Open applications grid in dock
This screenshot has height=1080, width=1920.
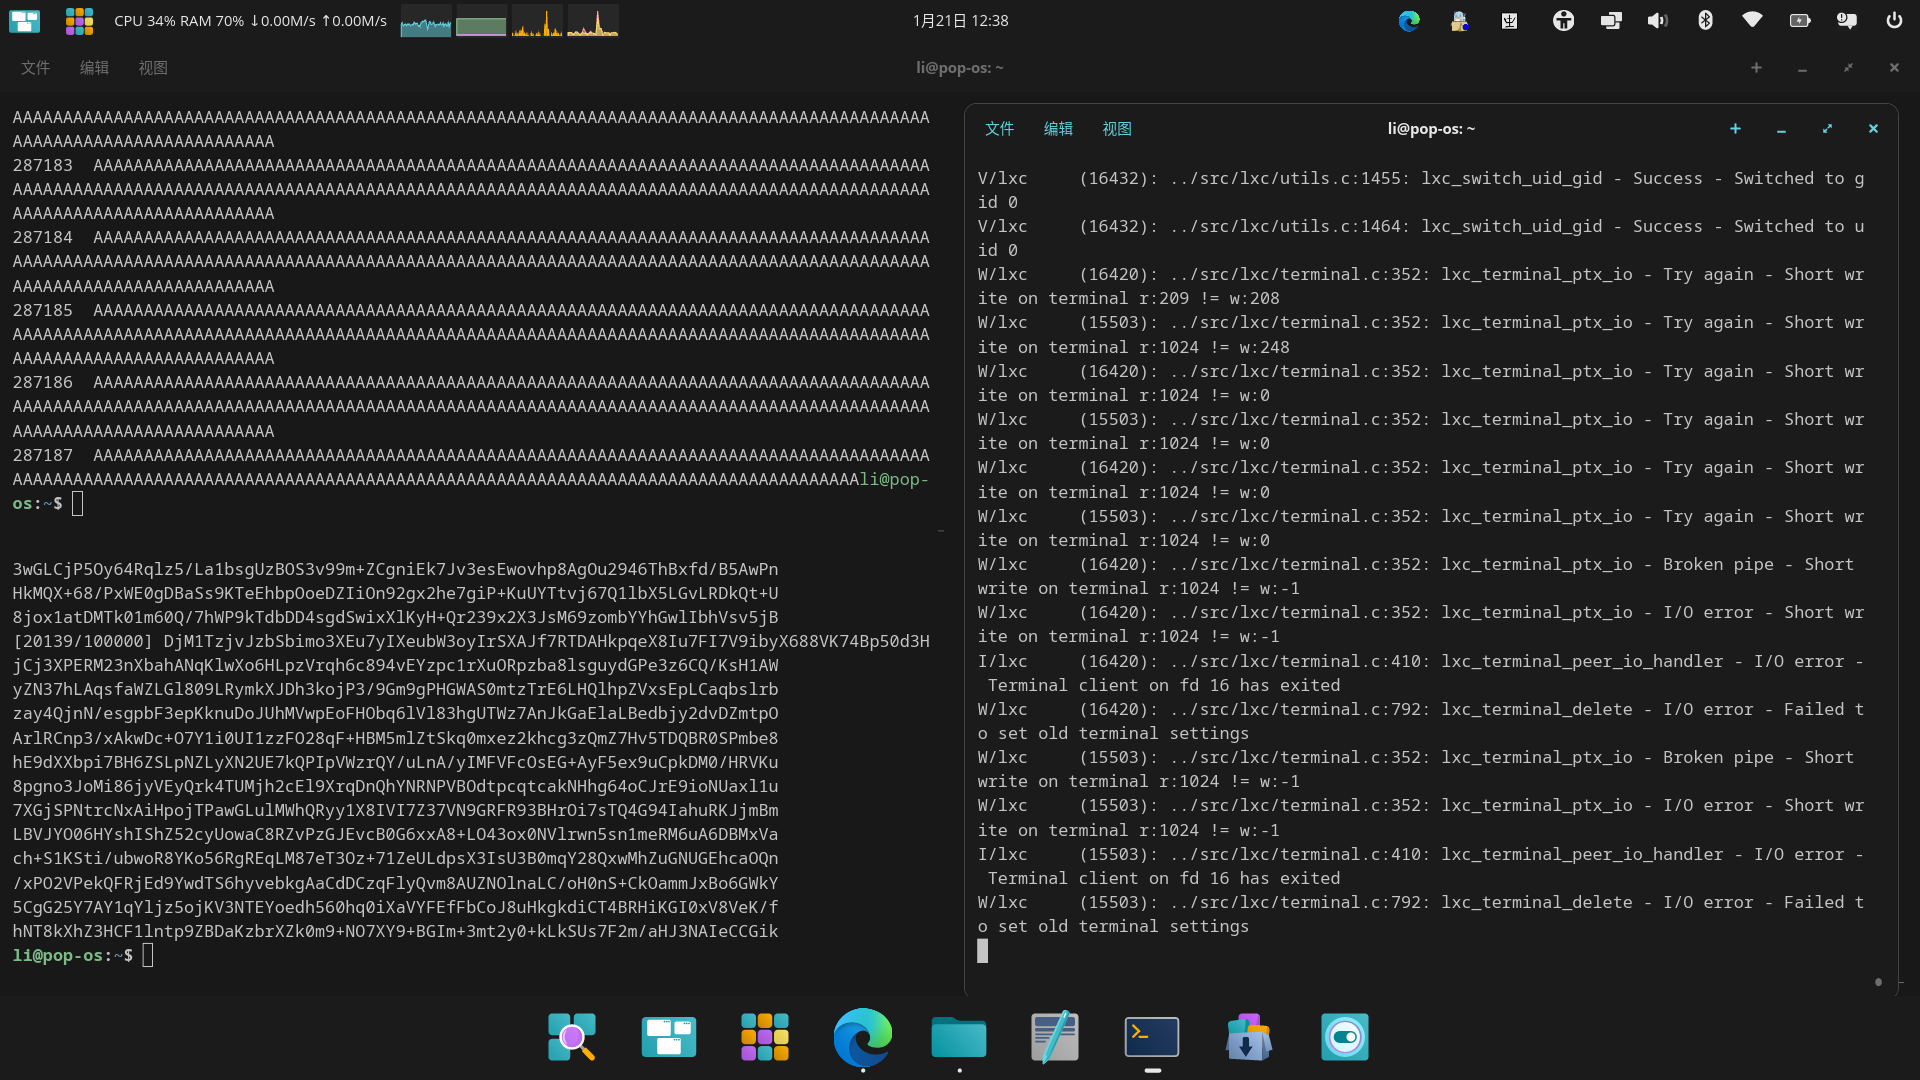(765, 1037)
